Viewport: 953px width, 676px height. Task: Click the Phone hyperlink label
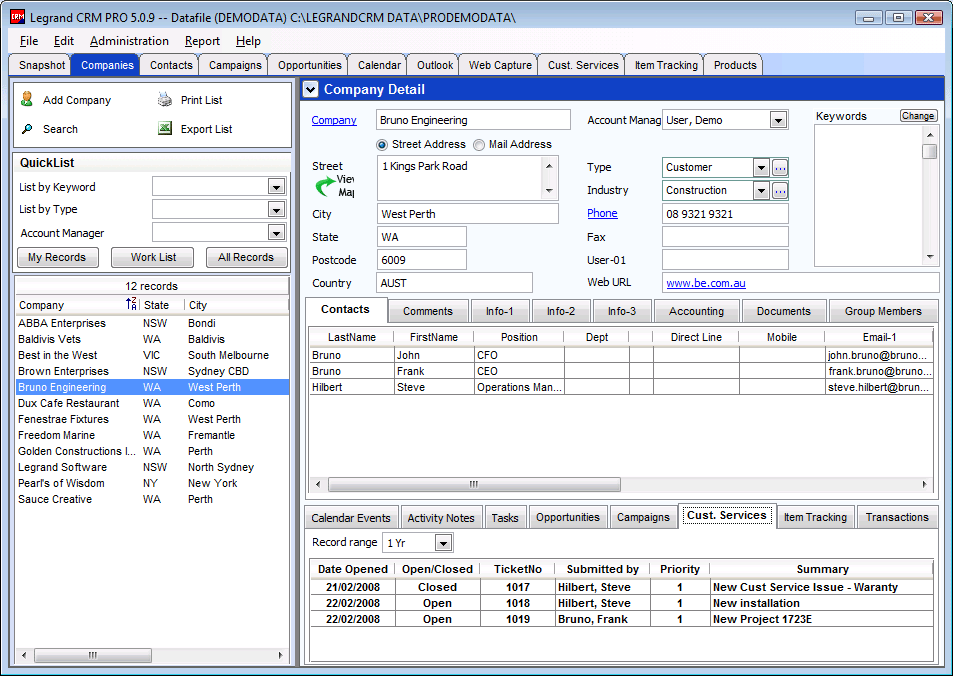[602, 213]
